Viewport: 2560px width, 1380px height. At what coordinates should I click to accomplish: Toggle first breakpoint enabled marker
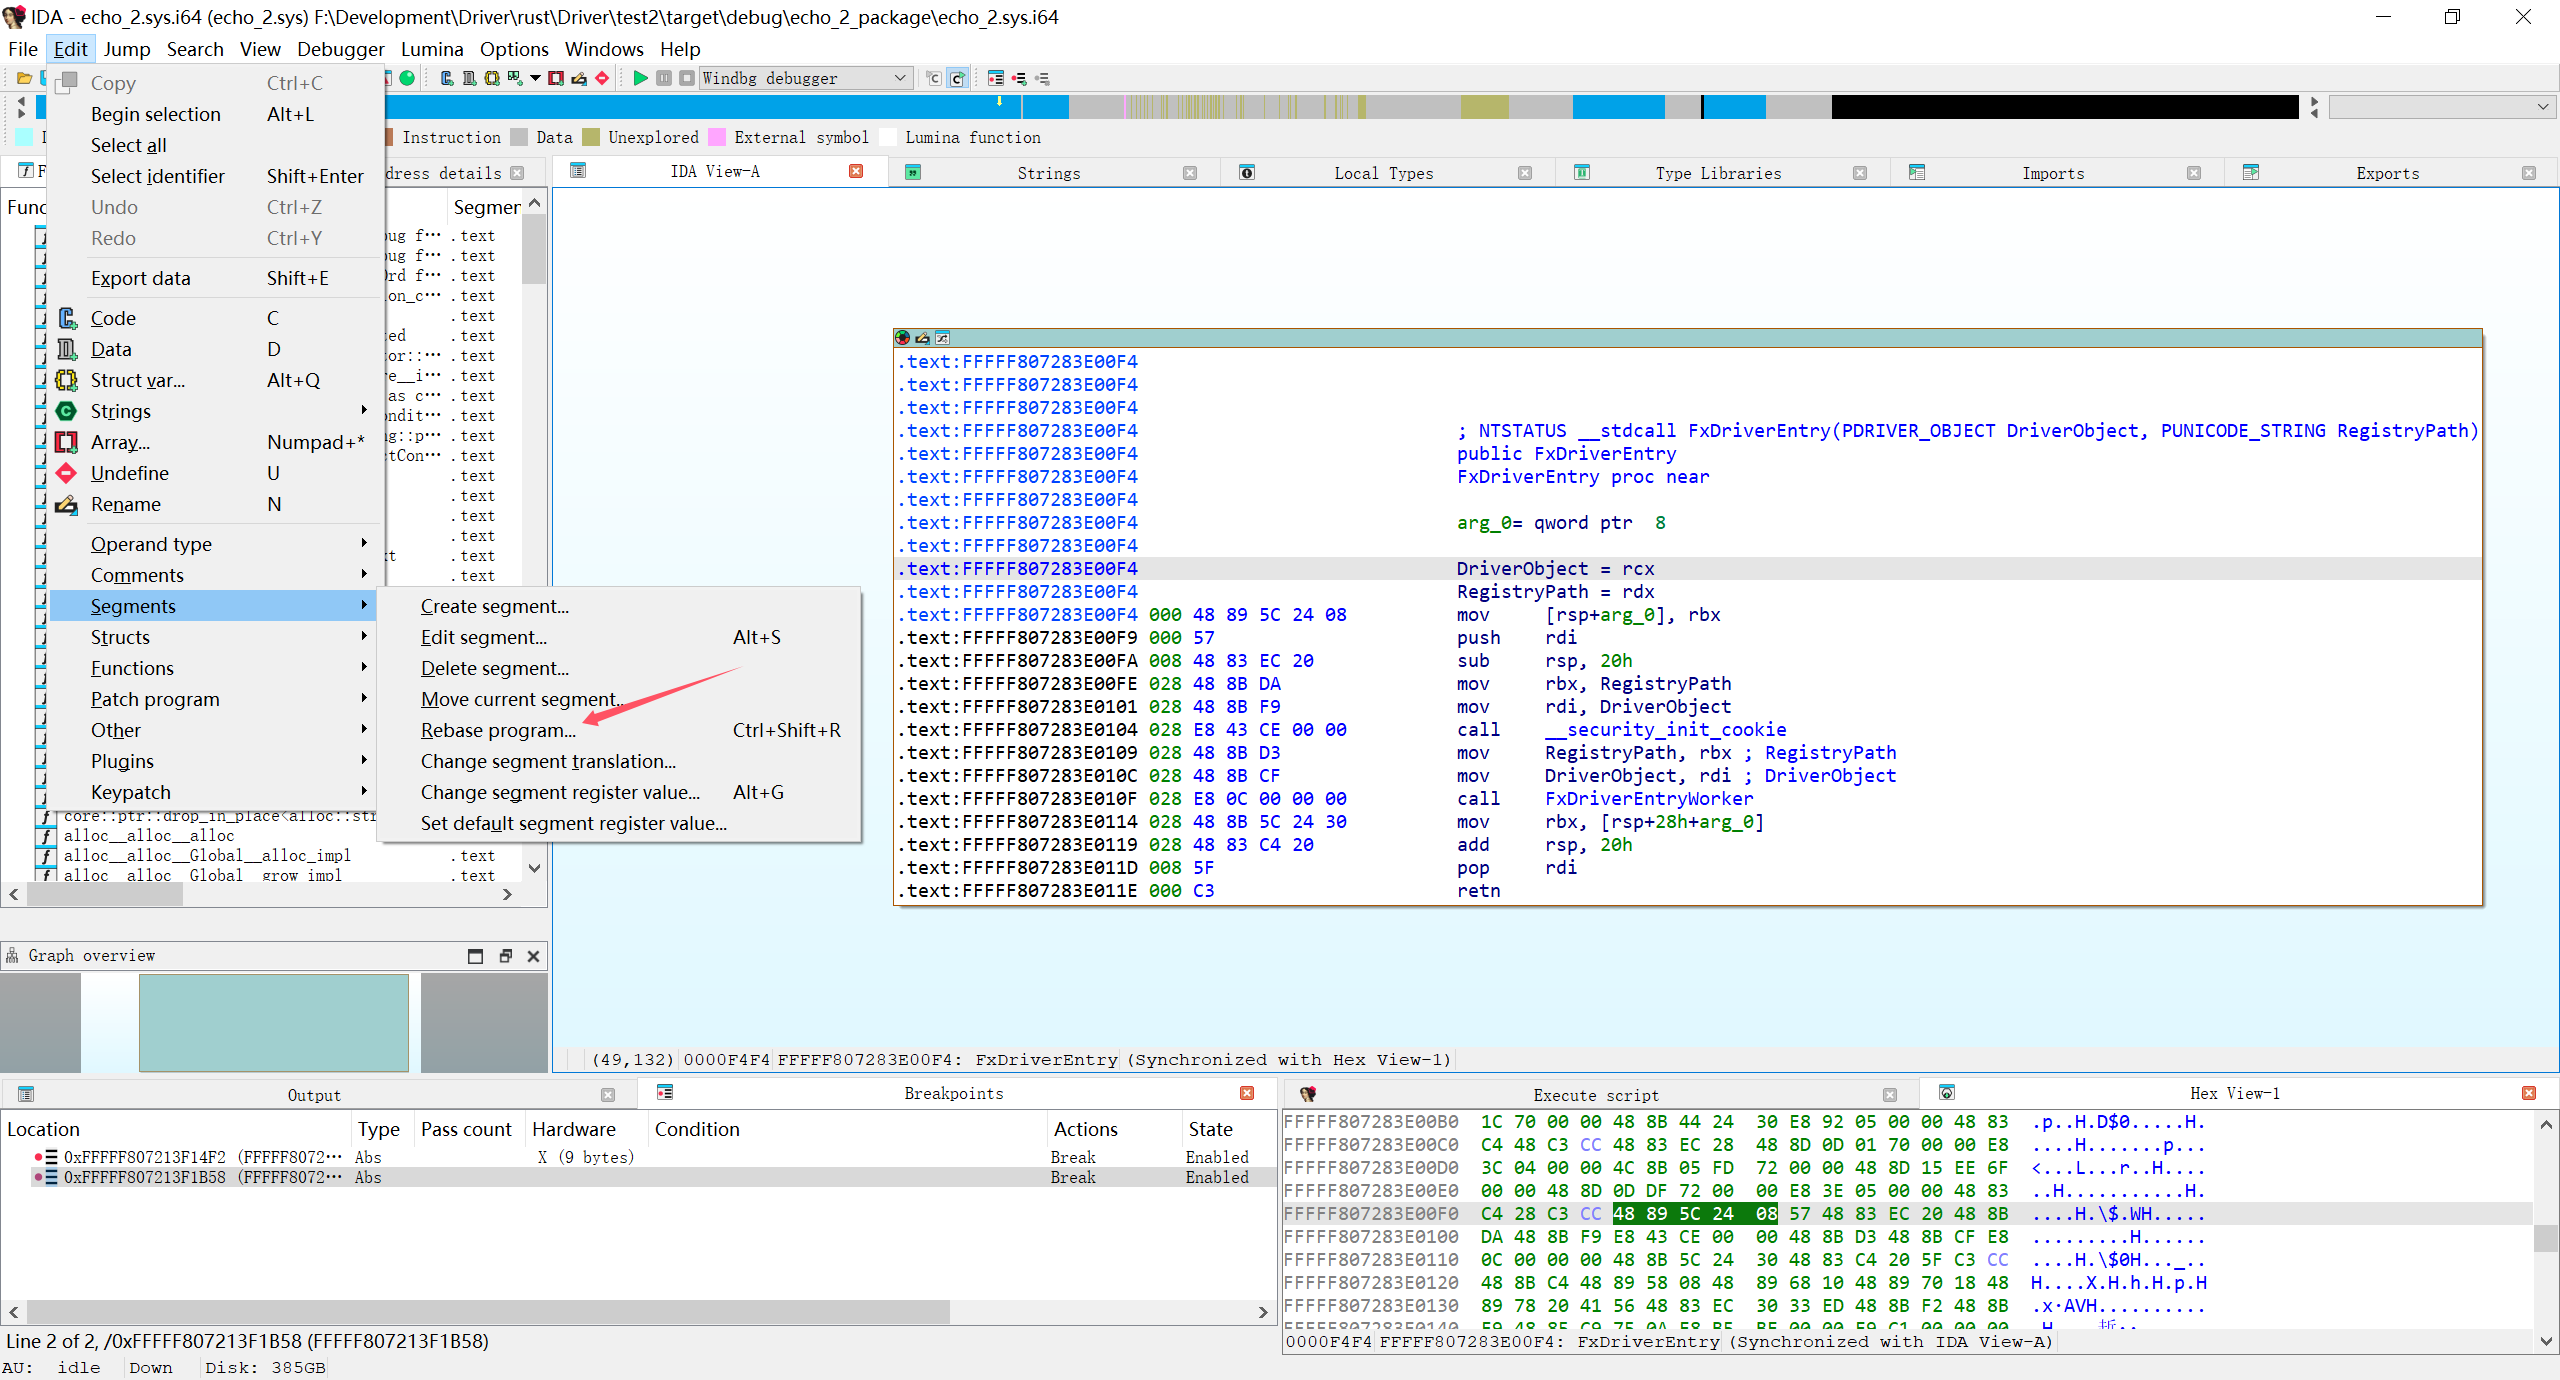(38, 1157)
